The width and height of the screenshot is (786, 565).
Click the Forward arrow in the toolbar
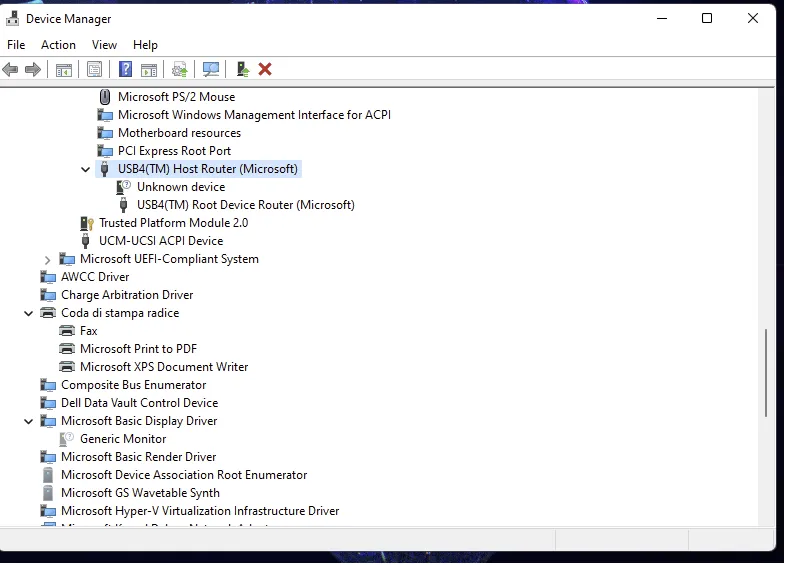33,69
